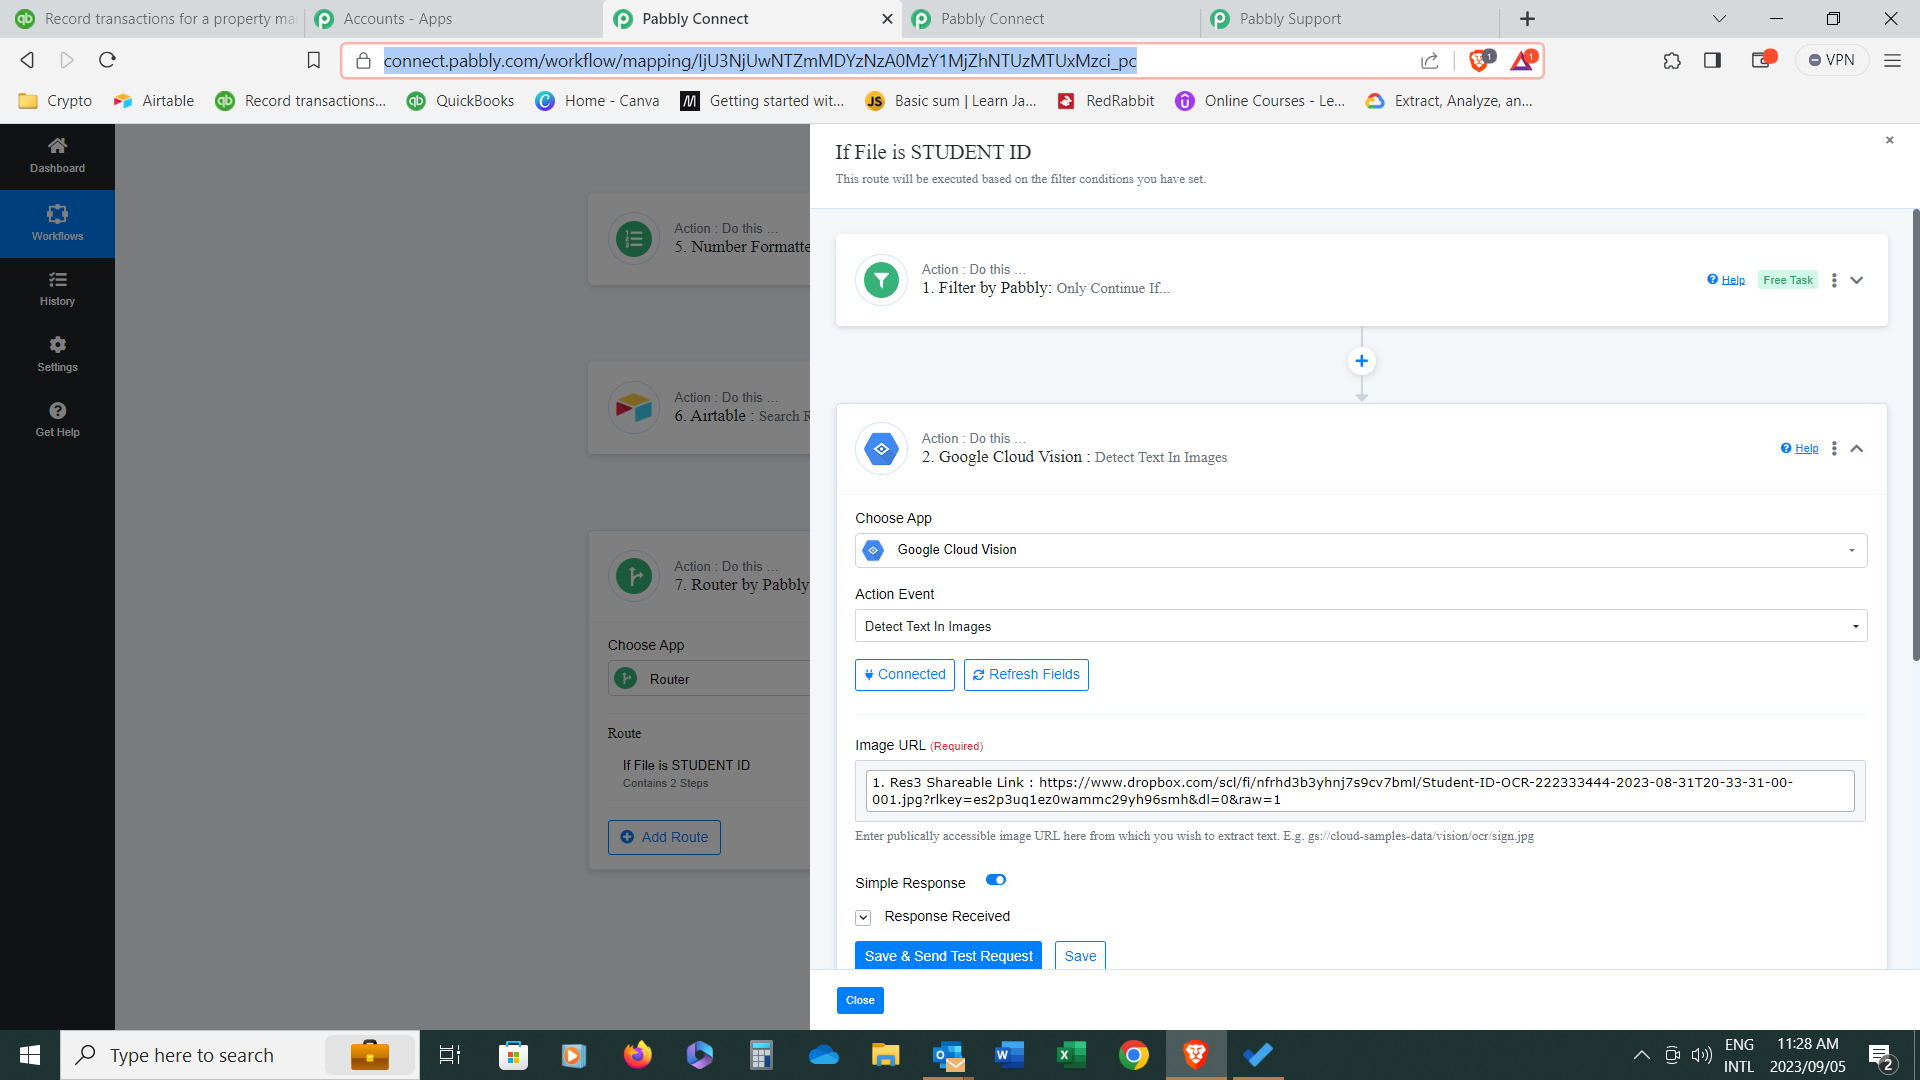1920x1080 pixels.
Task: Open Word from the taskbar
Action: [1009, 1055]
